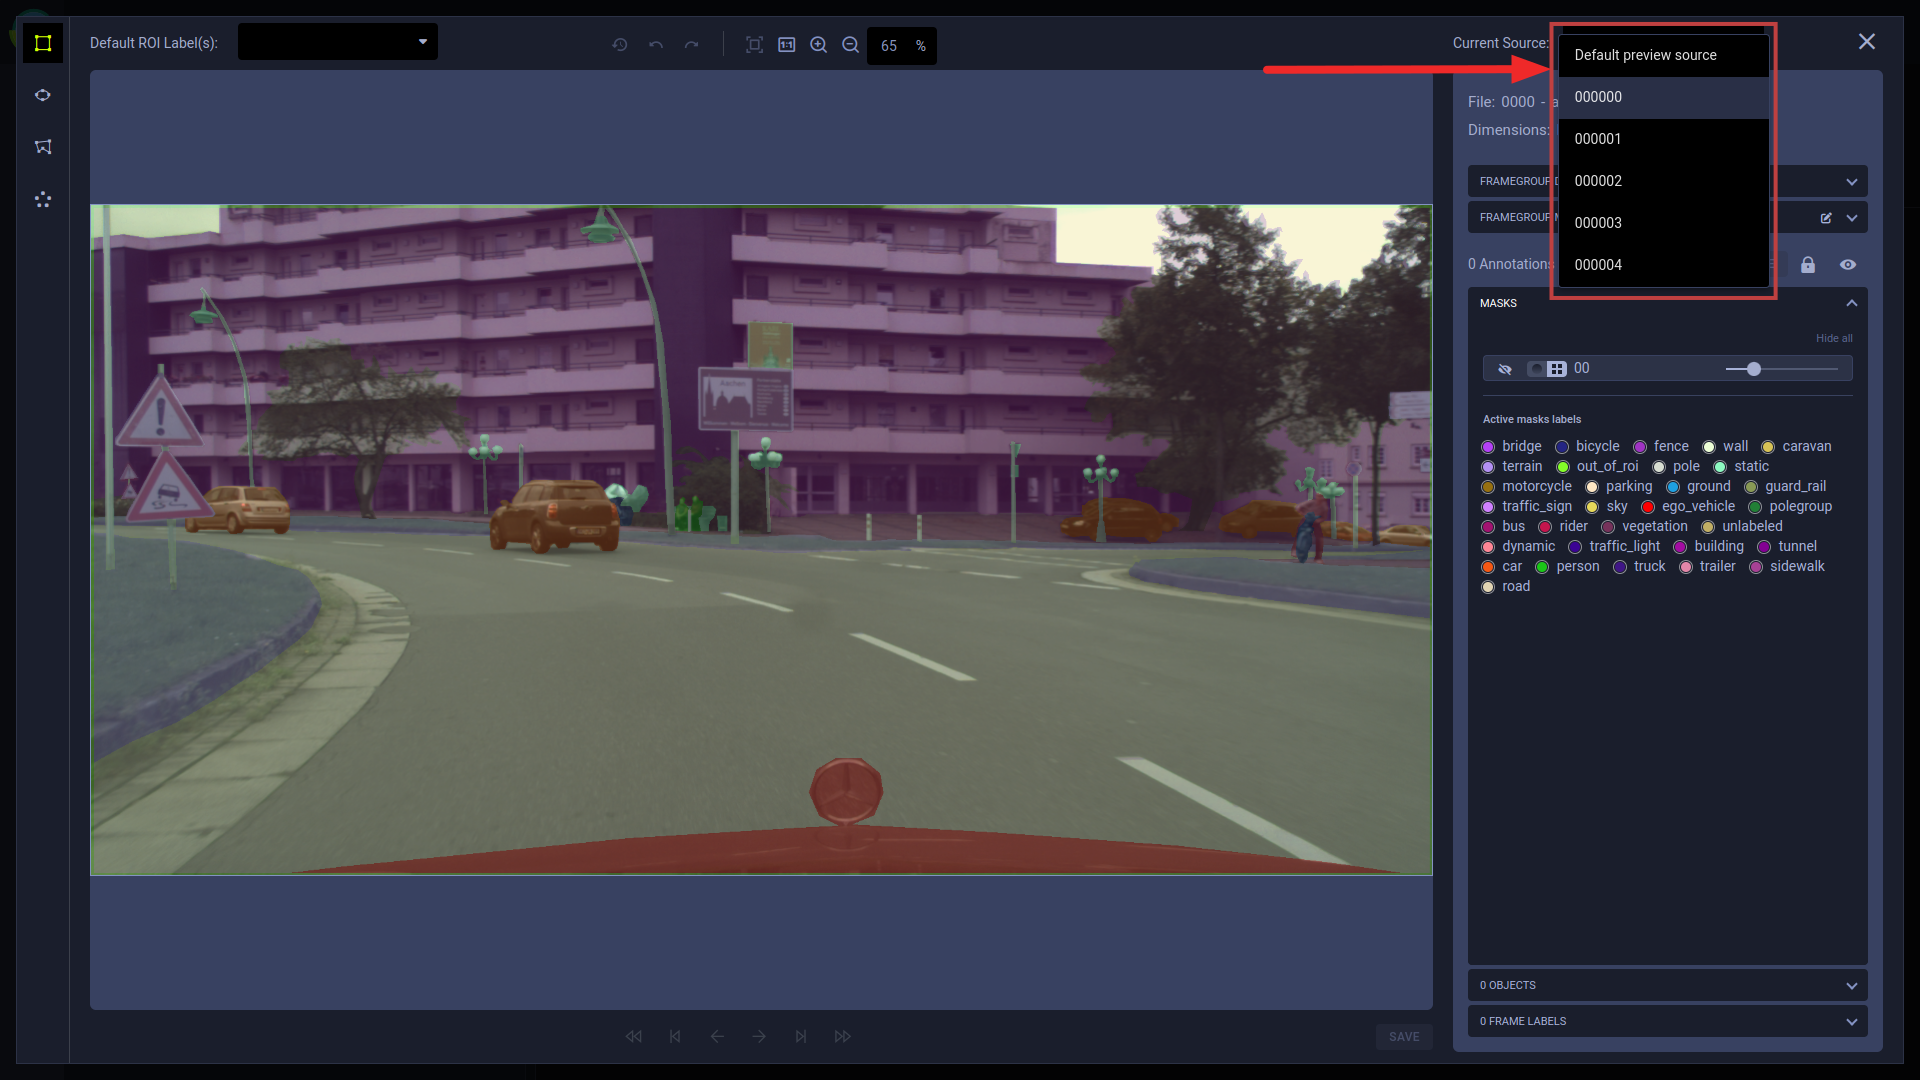The height and width of the screenshot is (1080, 1920).
Task: Expand the FRAMEGROUP dropdown panel
Action: (1853, 181)
